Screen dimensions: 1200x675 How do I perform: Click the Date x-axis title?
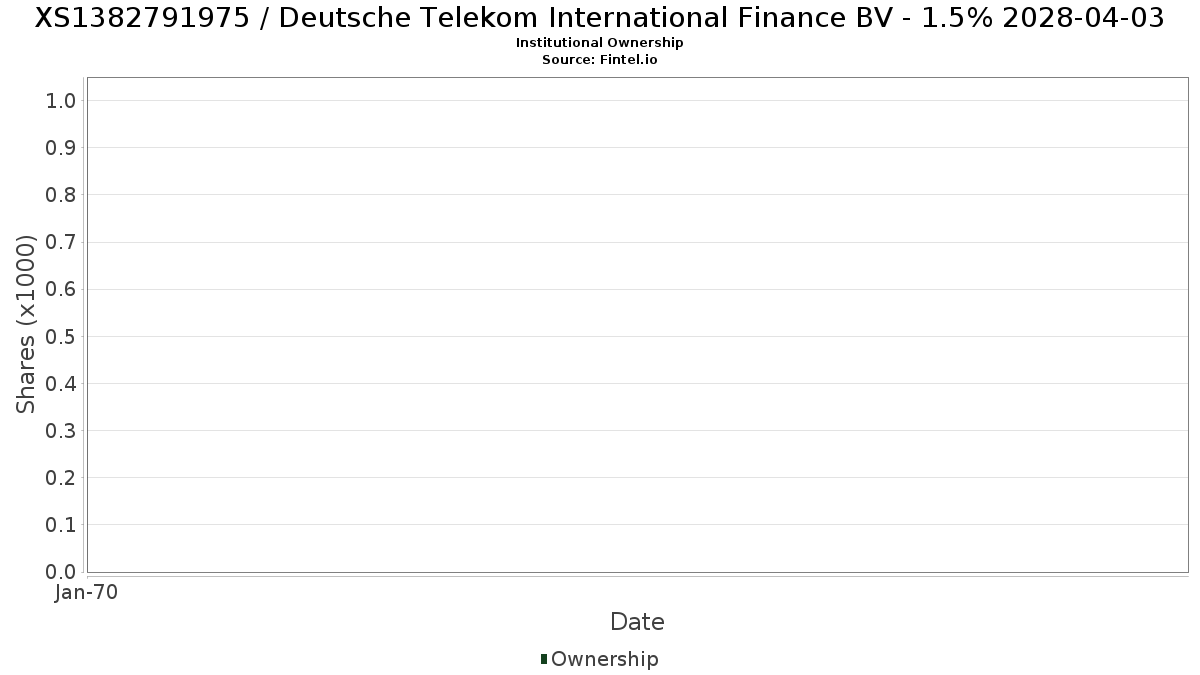pyautogui.click(x=637, y=622)
